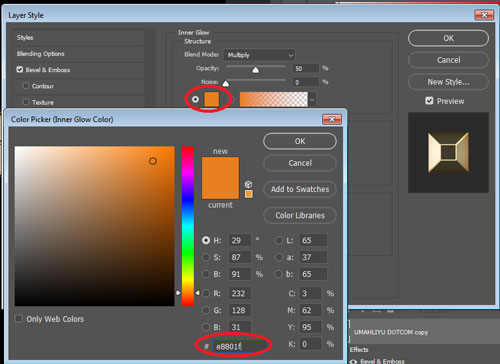Image resolution: width=500 pixels, height=364 pixels.
Task: Click Add to Swatches button
Action: pos(300,189)
